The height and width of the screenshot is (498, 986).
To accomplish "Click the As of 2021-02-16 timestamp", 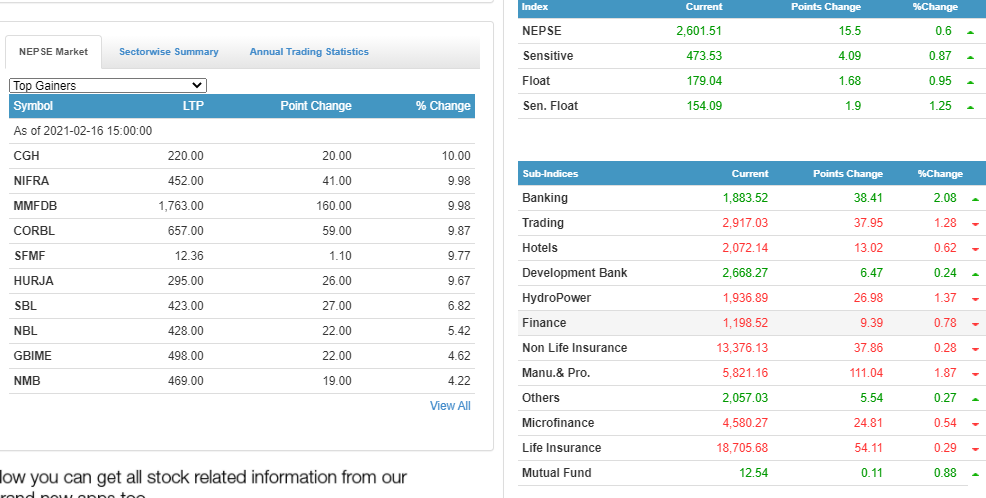I will click(x=83, y=131).
